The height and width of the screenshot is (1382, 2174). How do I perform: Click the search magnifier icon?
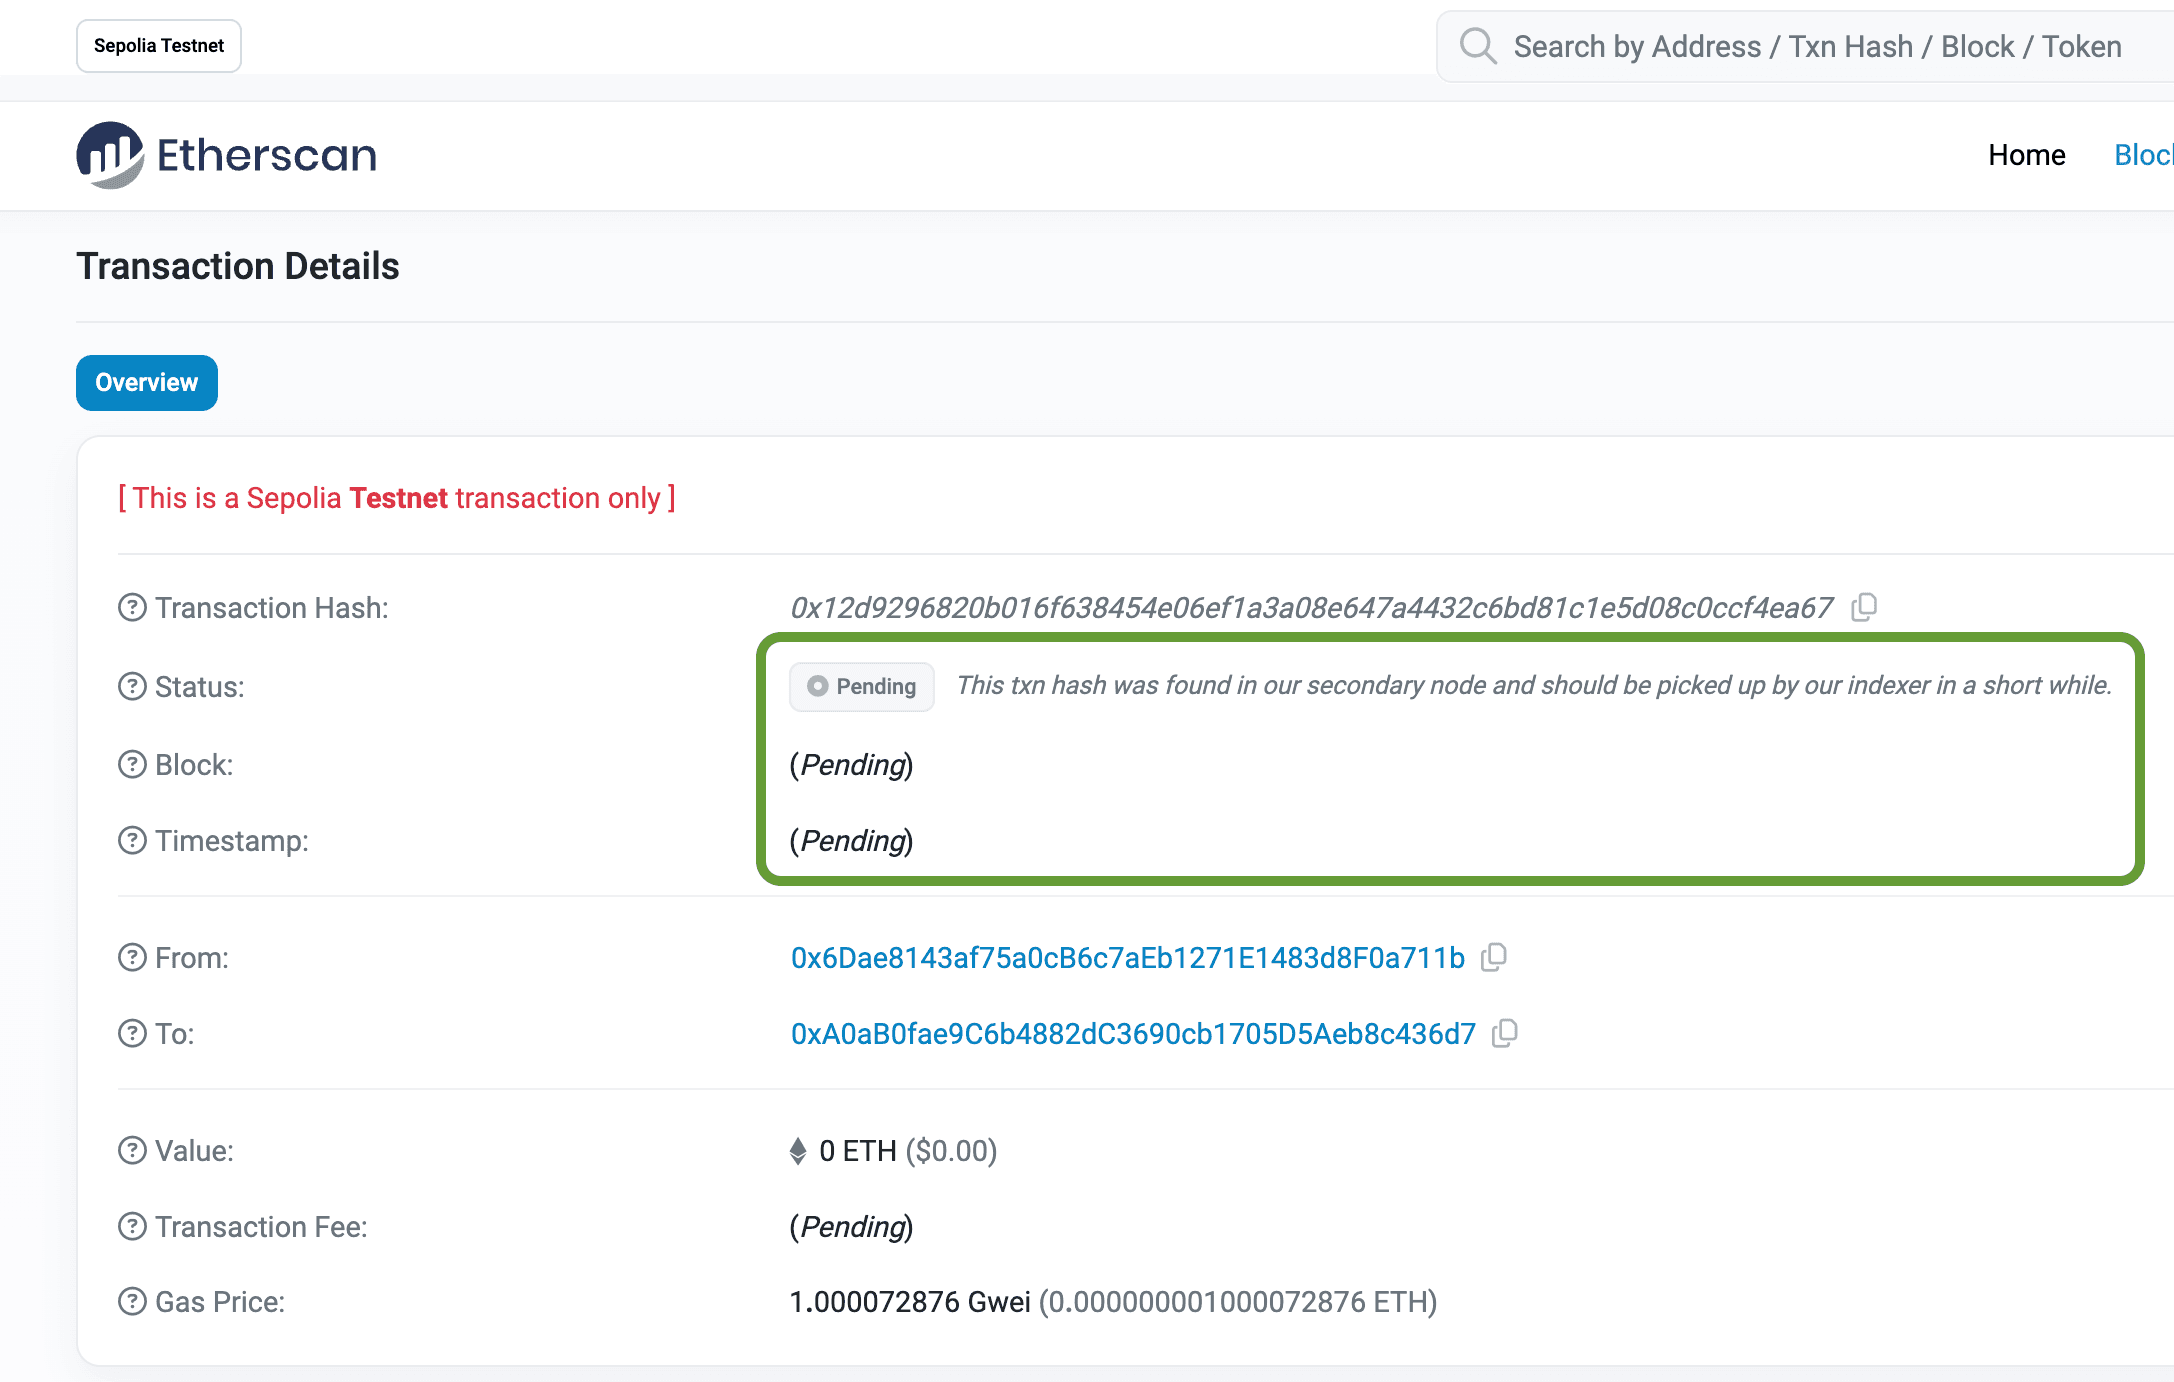(1478, 46)
